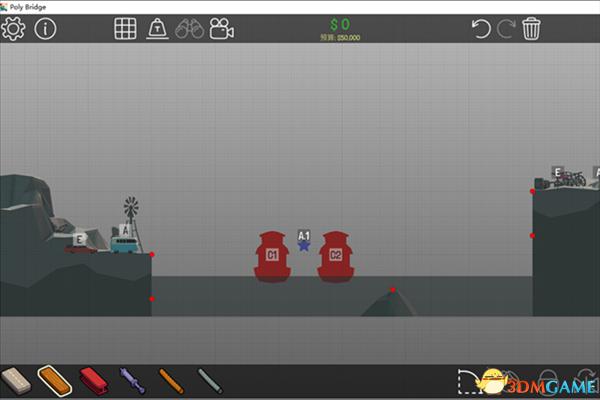Open the video camera replay icon
Image resolution: width=600 pixels, height=400 pixels.
222,29
